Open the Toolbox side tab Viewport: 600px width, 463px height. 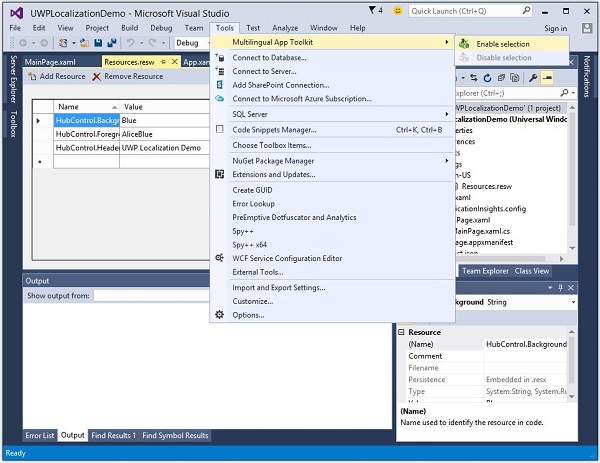(x=13, y=124)
